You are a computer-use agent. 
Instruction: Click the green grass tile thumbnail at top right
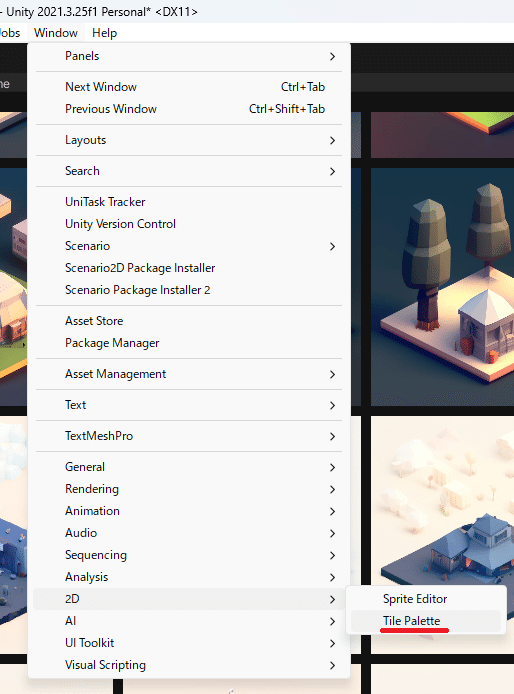click(442, 135)
